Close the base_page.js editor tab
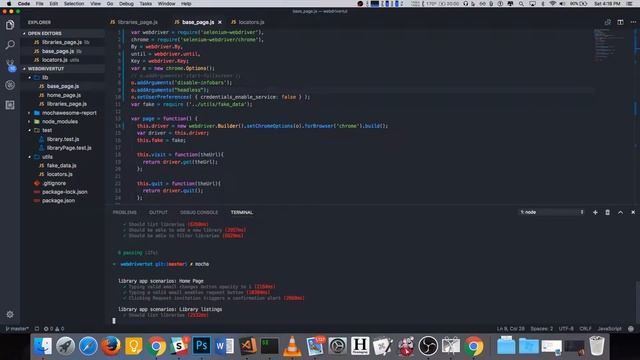 (220, 22)
